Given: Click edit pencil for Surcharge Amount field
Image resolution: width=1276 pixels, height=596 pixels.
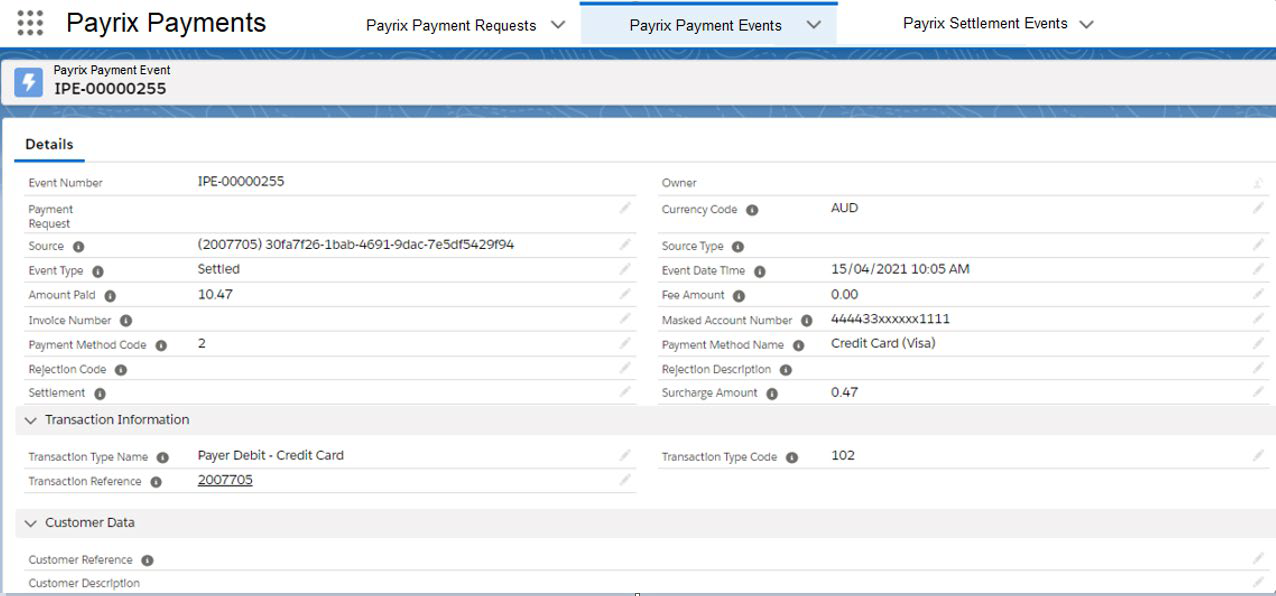Looking at the screenshot, I should 1258,392.
